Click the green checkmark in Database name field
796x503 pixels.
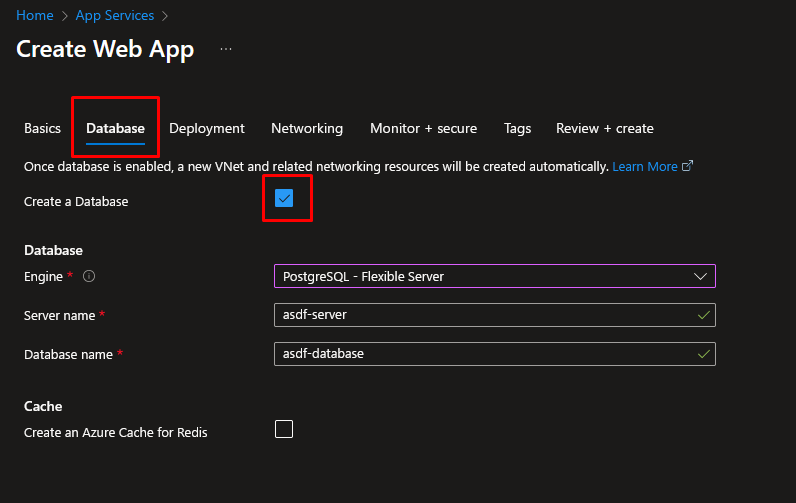[703, 354]
